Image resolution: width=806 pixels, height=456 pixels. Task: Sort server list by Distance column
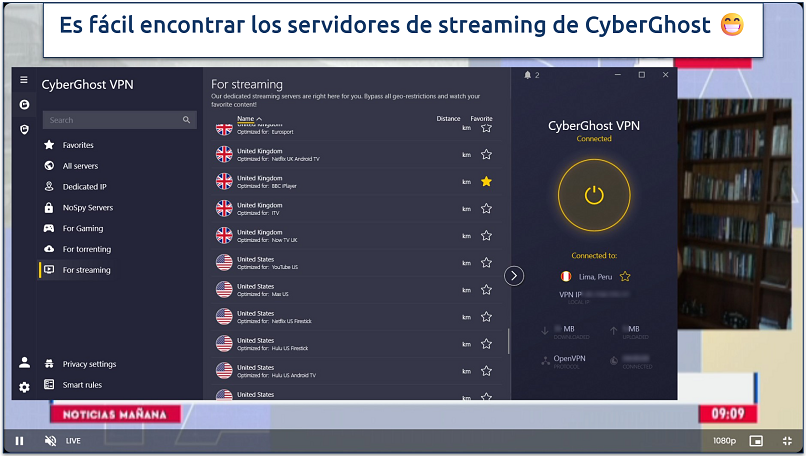tap(448, 118)
